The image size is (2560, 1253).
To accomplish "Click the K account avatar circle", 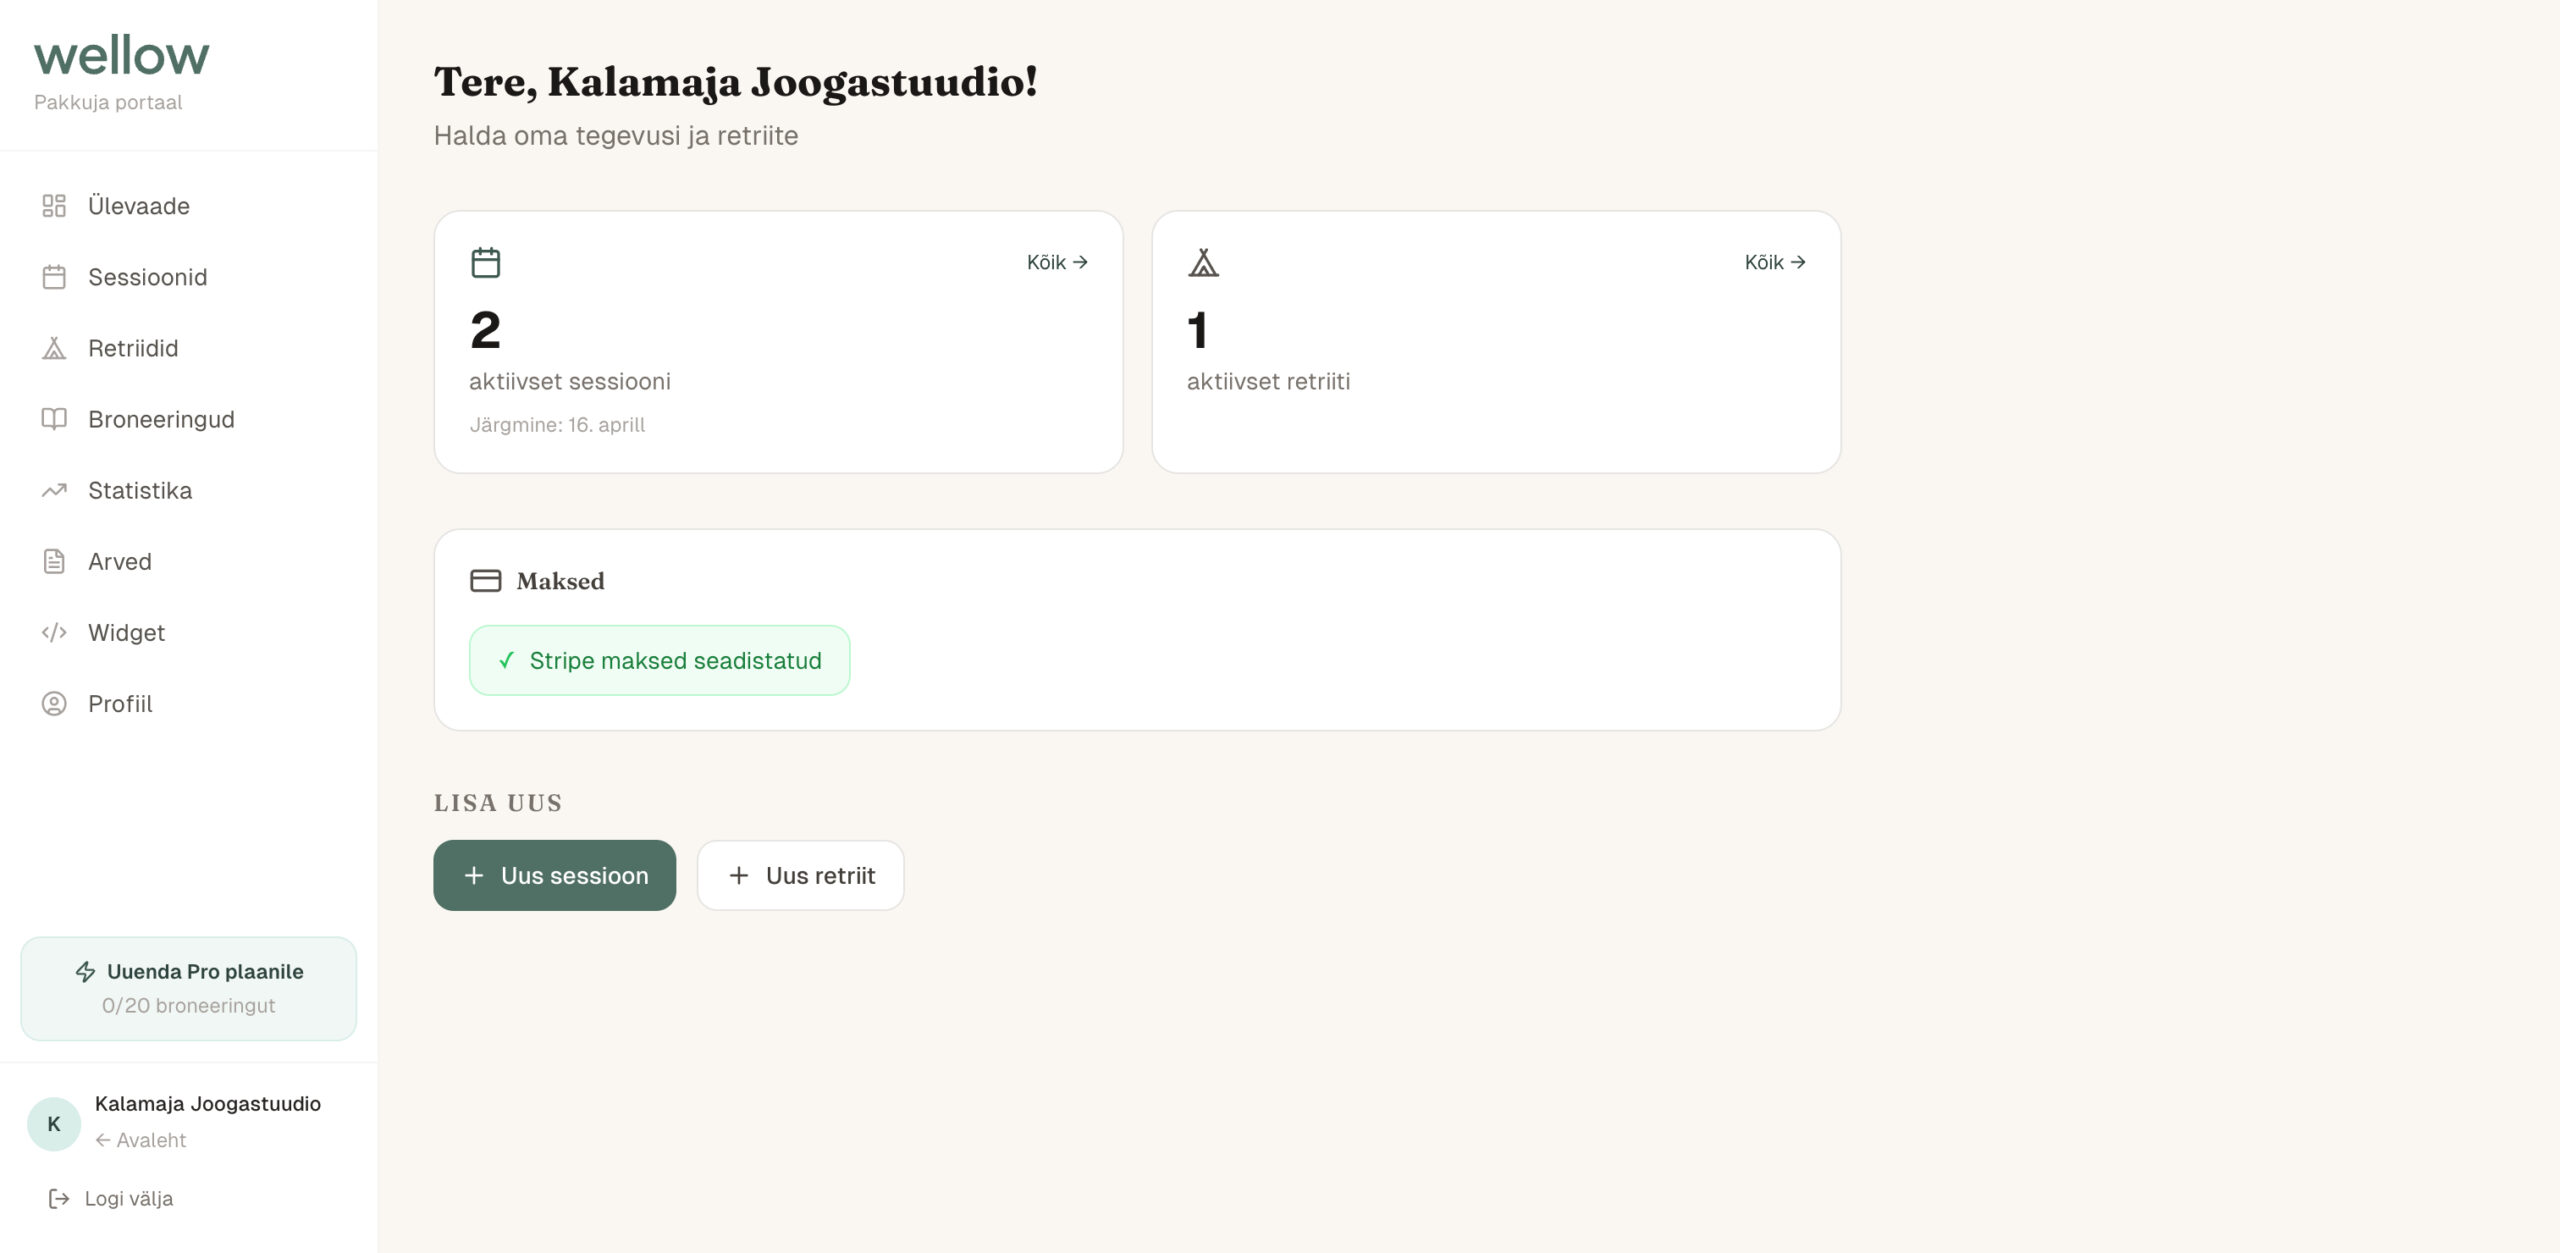I will (x=54, y=1124).
